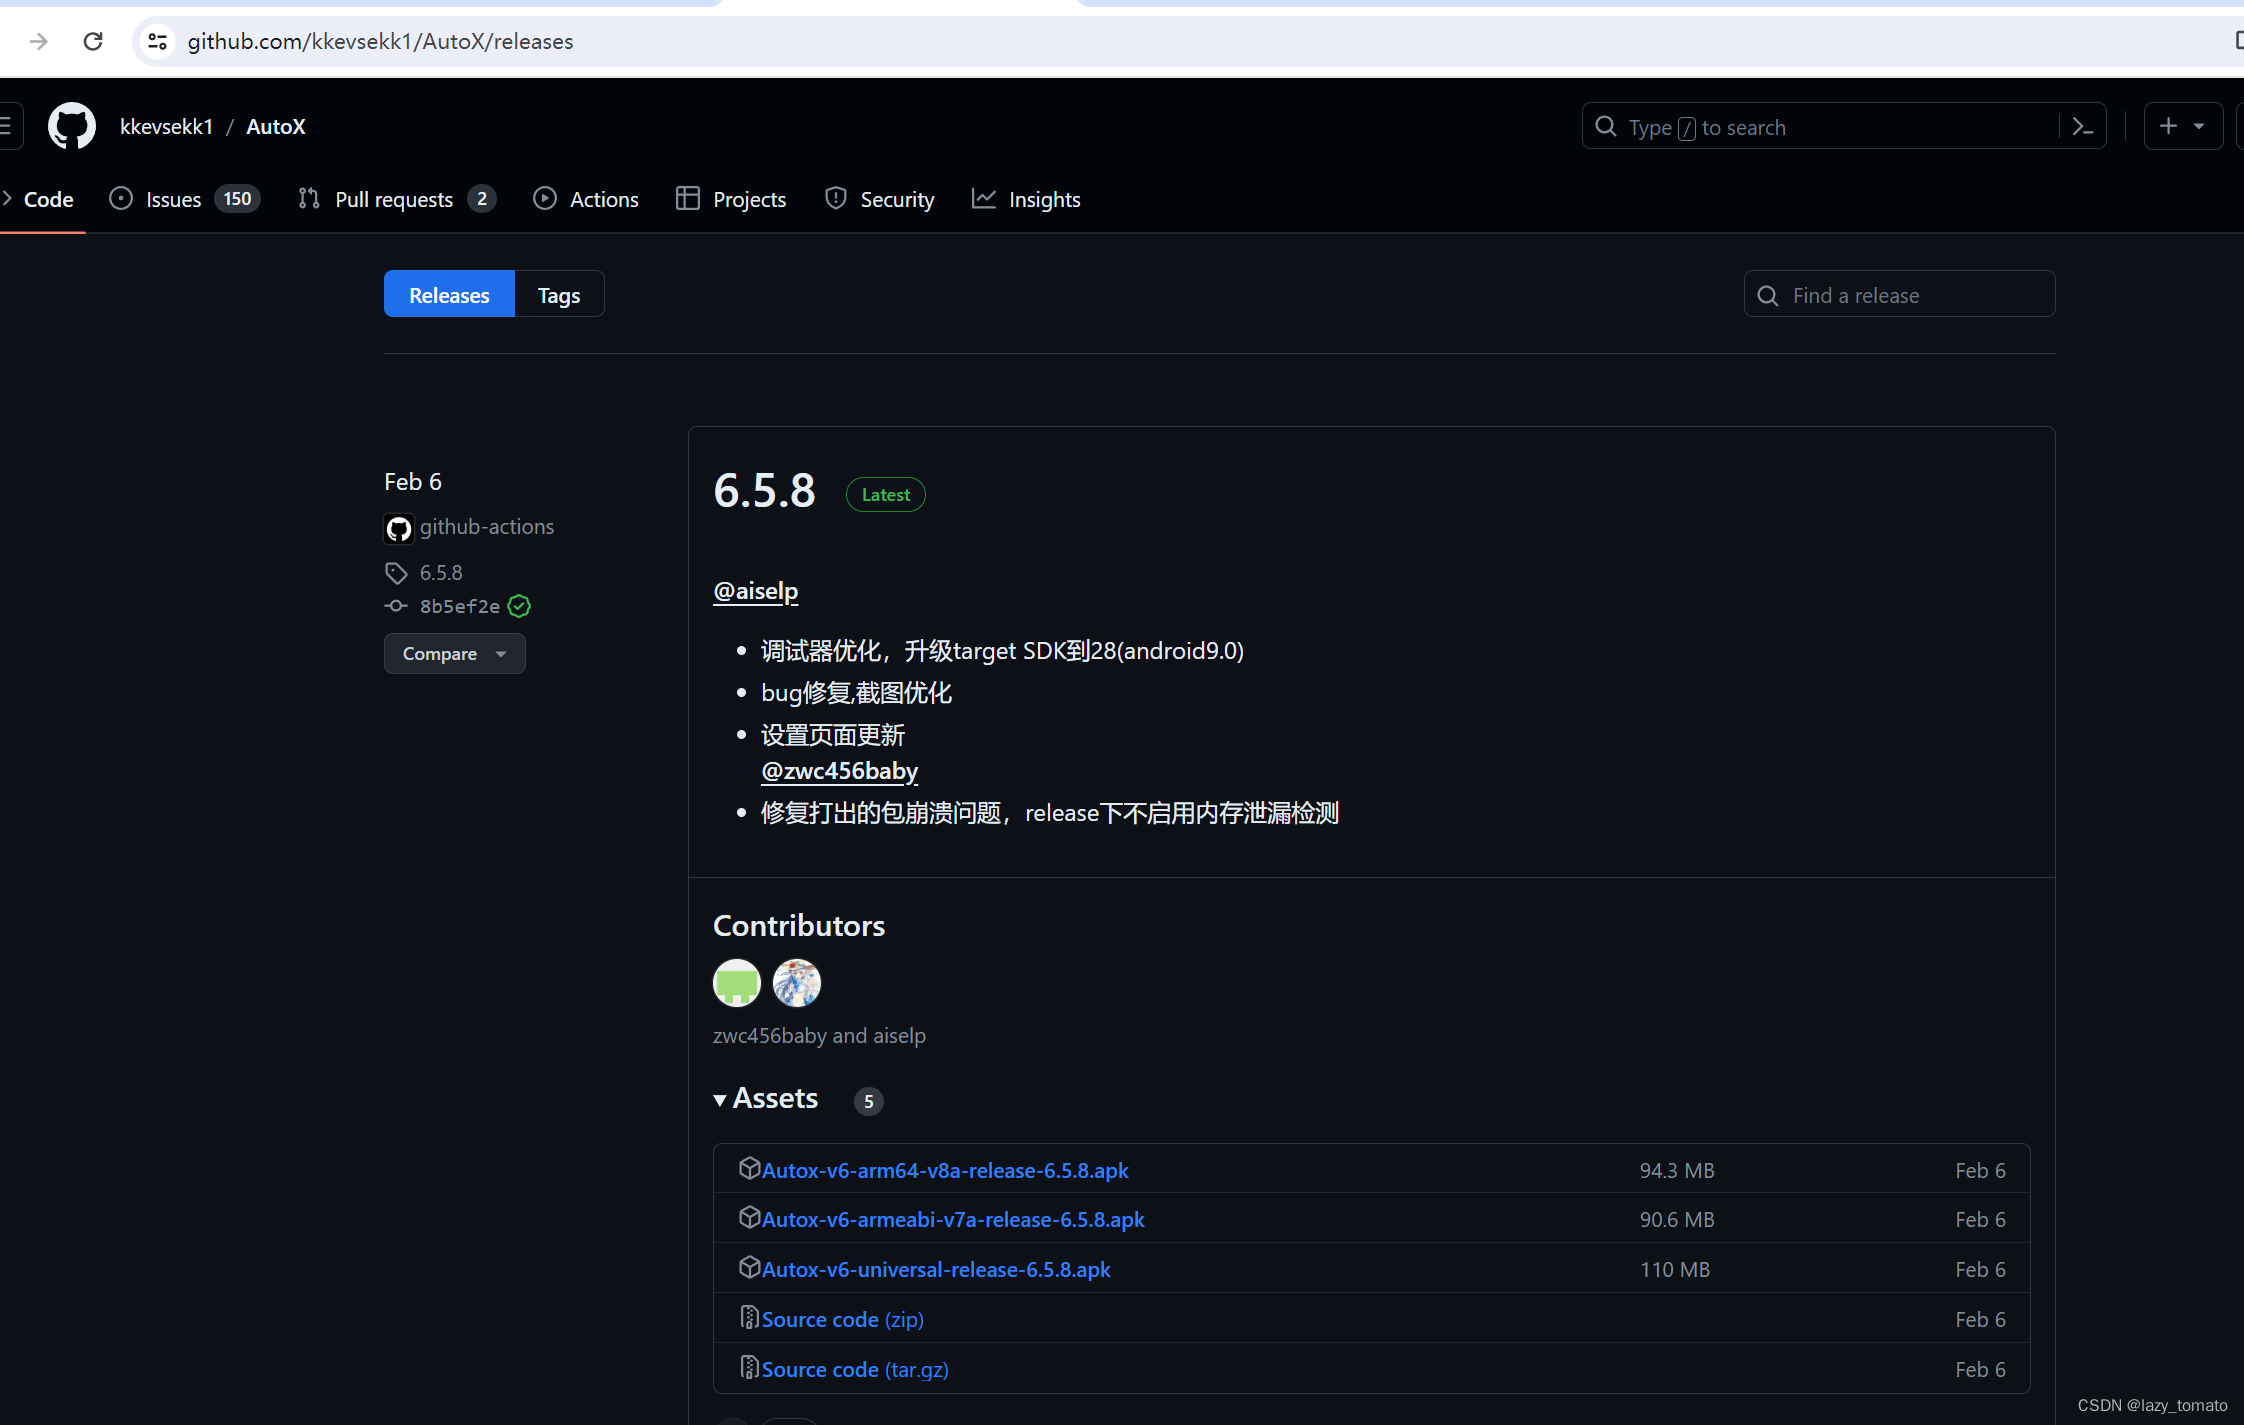Viewport: 2244px width, 1425px height.
Task: Open aiselp contributor avatar
Action: 797,983
